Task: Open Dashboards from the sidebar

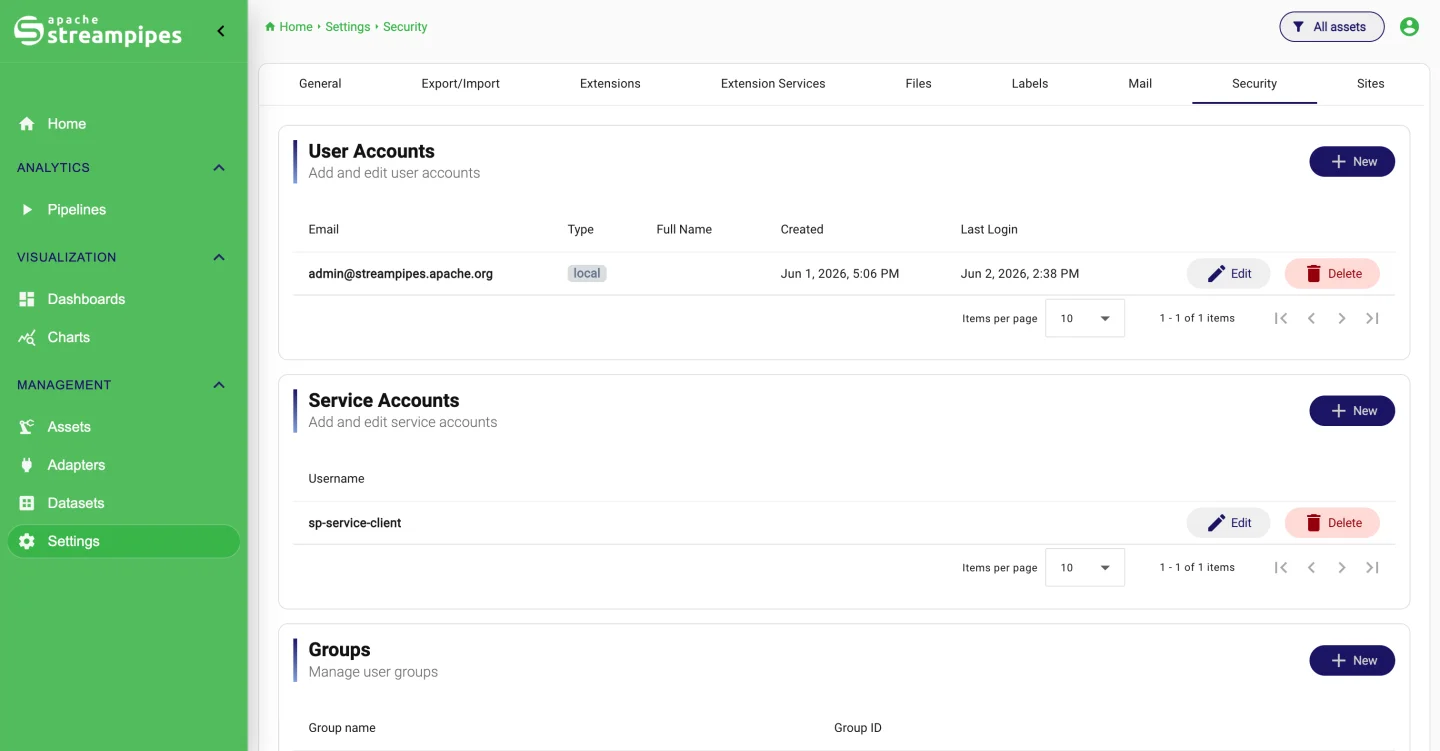Action: coord(123,299)
